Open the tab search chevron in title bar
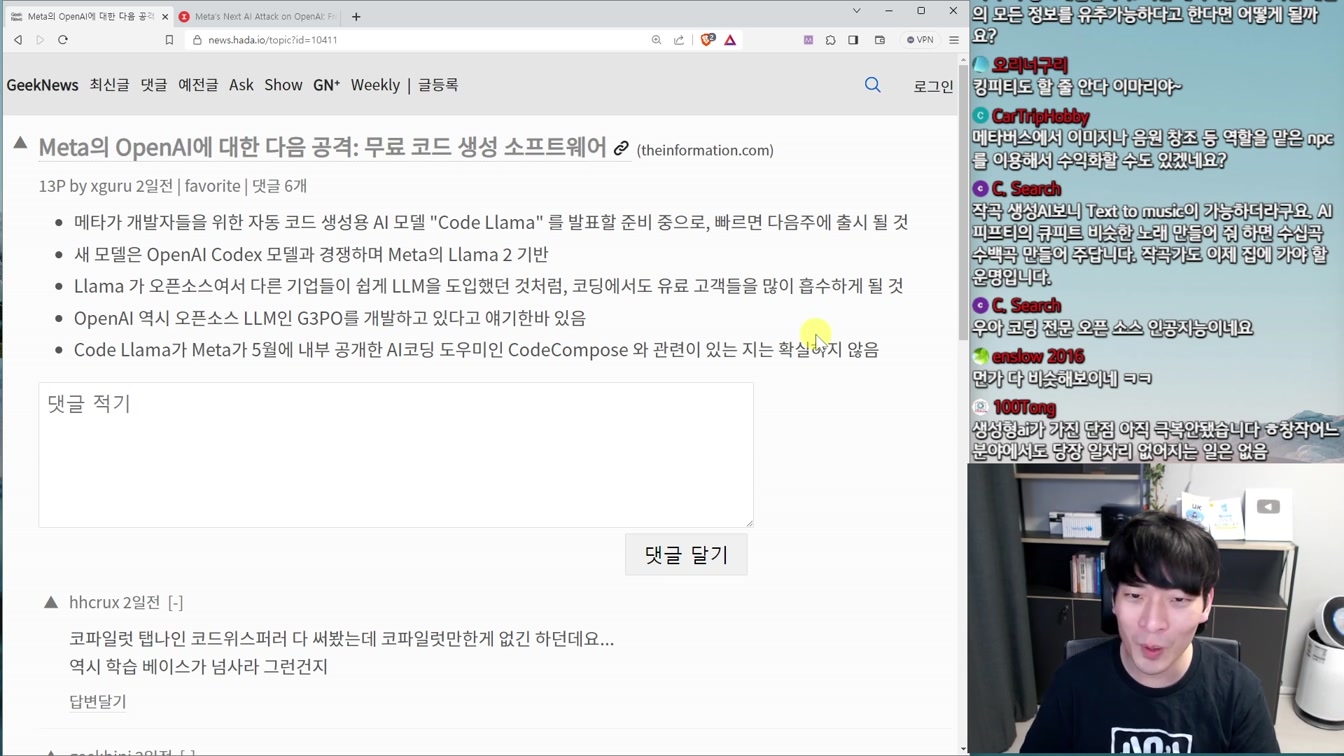This screenshot has height=756, width=1344. [x=856, y=11]
